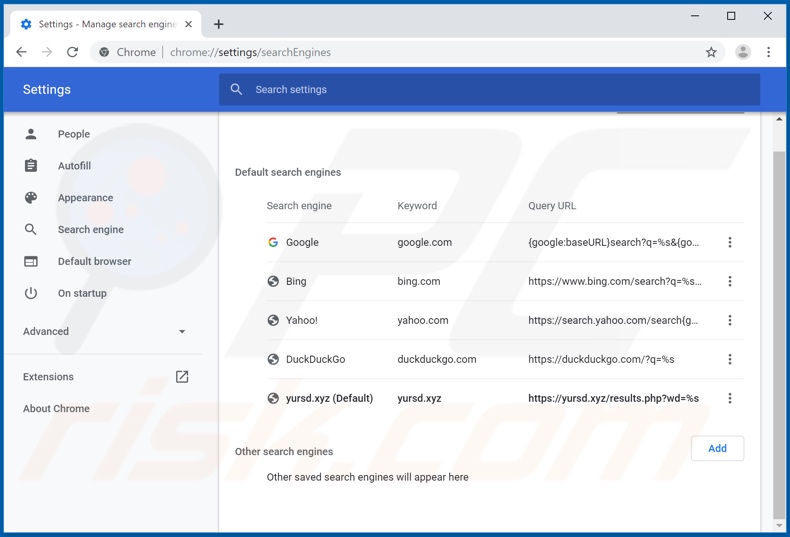This screenshot has height=537, width=790.
Task: Expand the Advanced settings section
Action: coord(182,331)
